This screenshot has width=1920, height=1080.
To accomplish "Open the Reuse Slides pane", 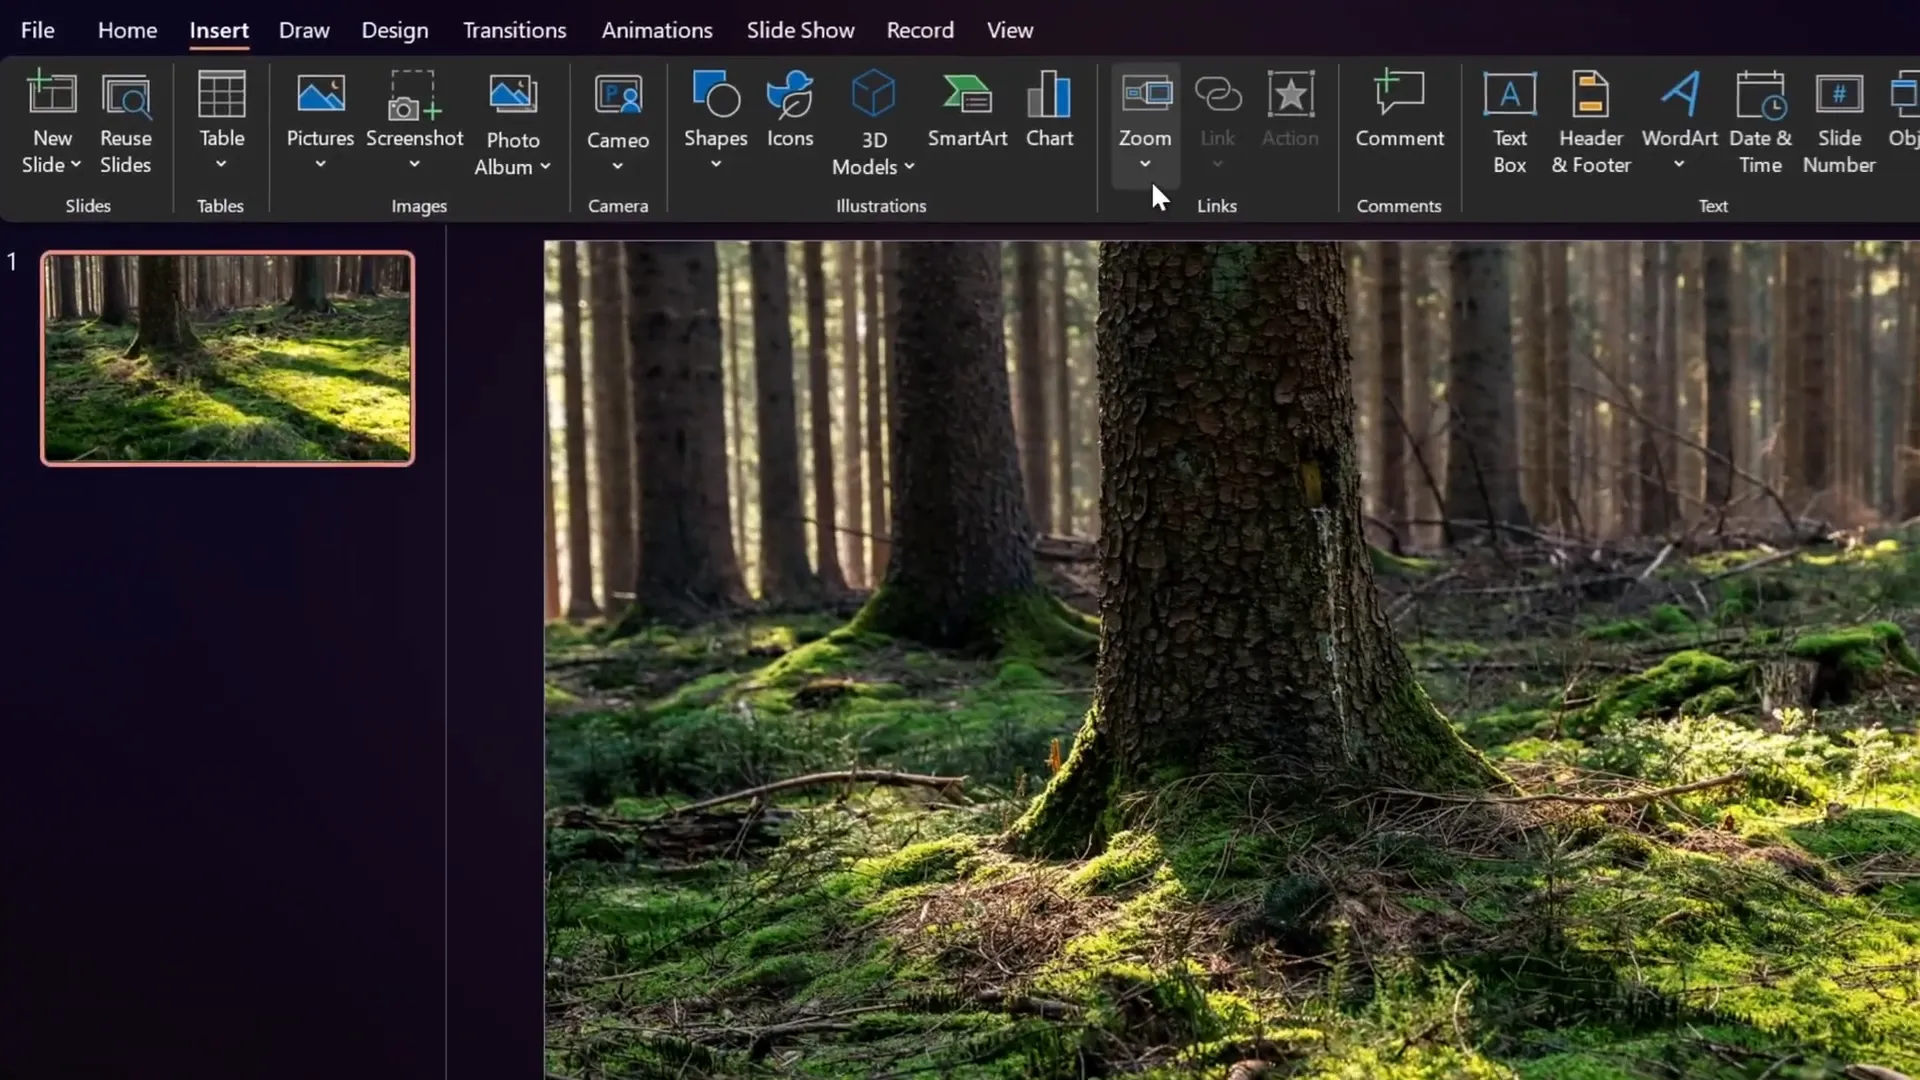I will [x=126, y=123].
